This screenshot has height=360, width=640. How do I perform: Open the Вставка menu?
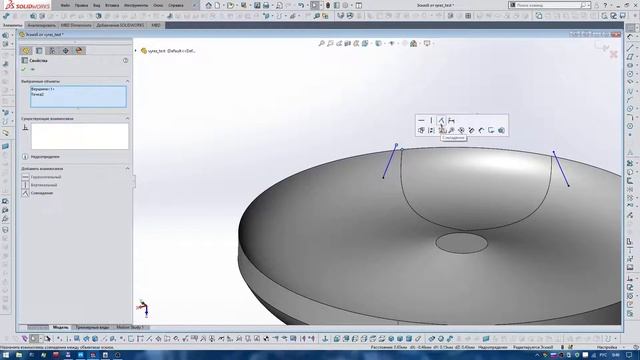coord(112,5)
